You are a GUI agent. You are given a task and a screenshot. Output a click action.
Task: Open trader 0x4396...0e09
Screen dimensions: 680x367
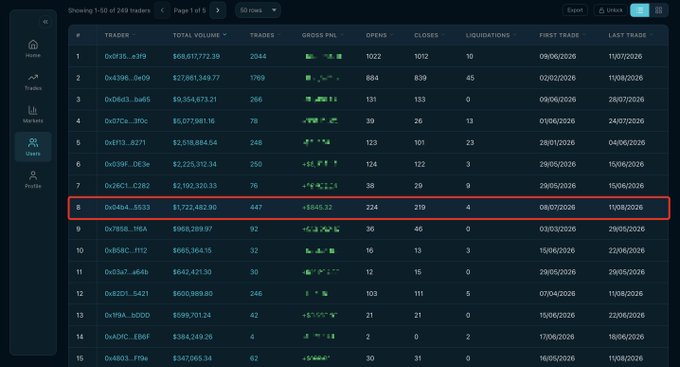tap(127, 78)
